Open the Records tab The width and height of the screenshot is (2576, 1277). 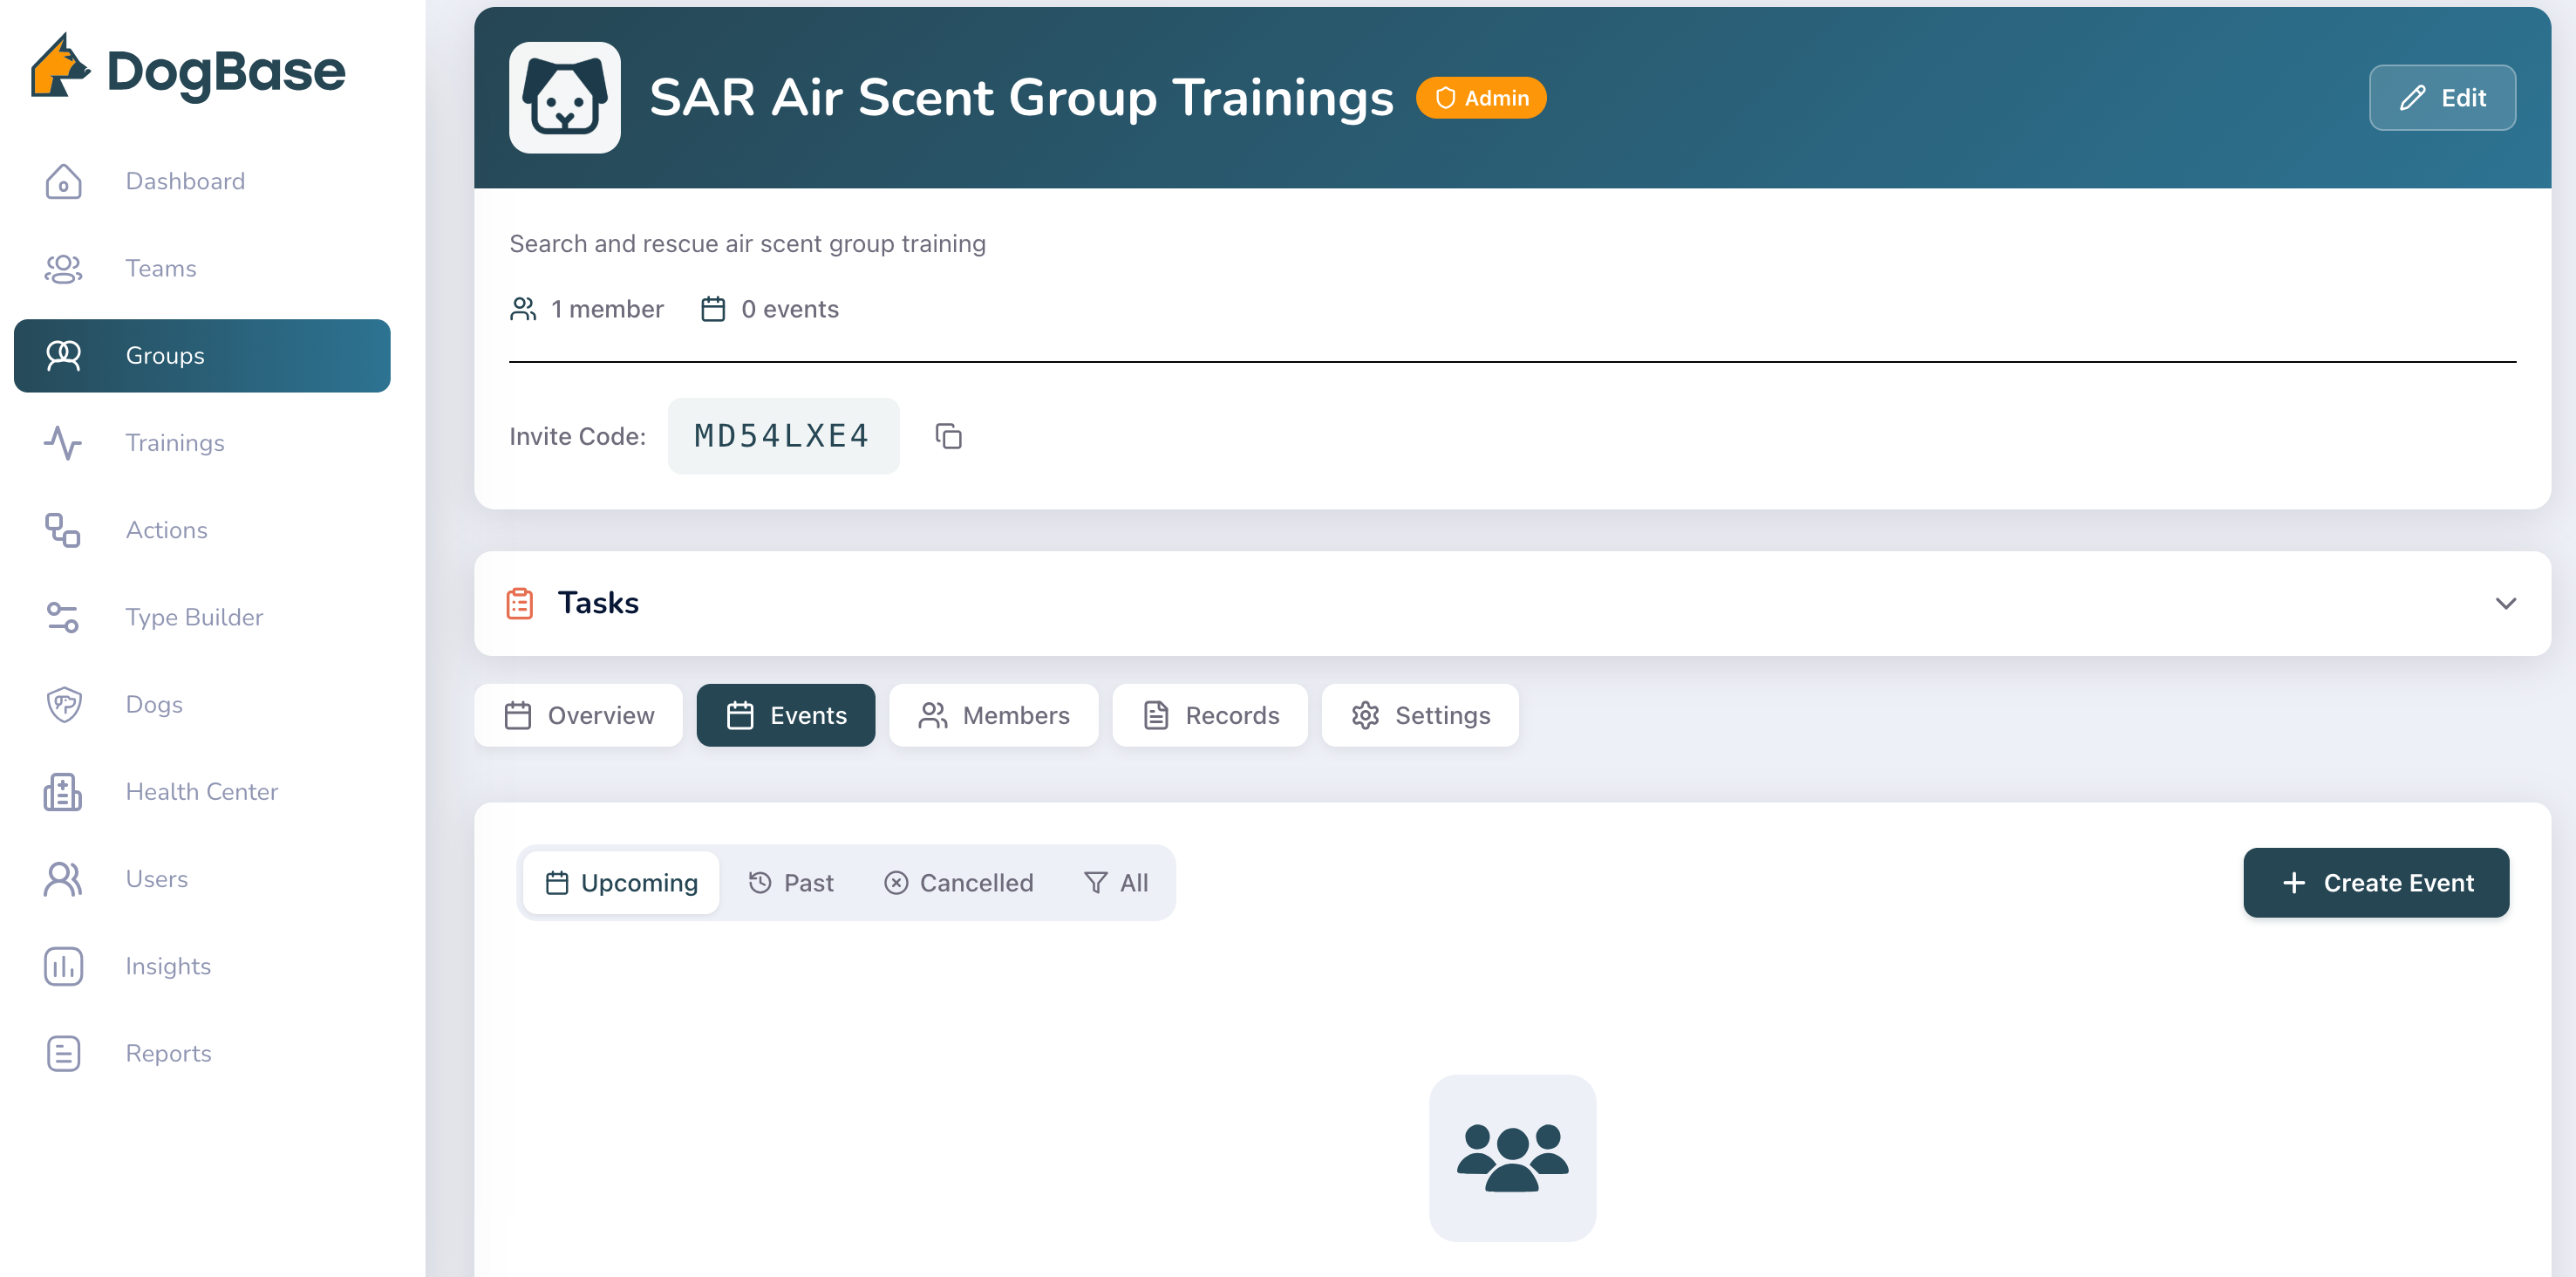(1210, 716)
